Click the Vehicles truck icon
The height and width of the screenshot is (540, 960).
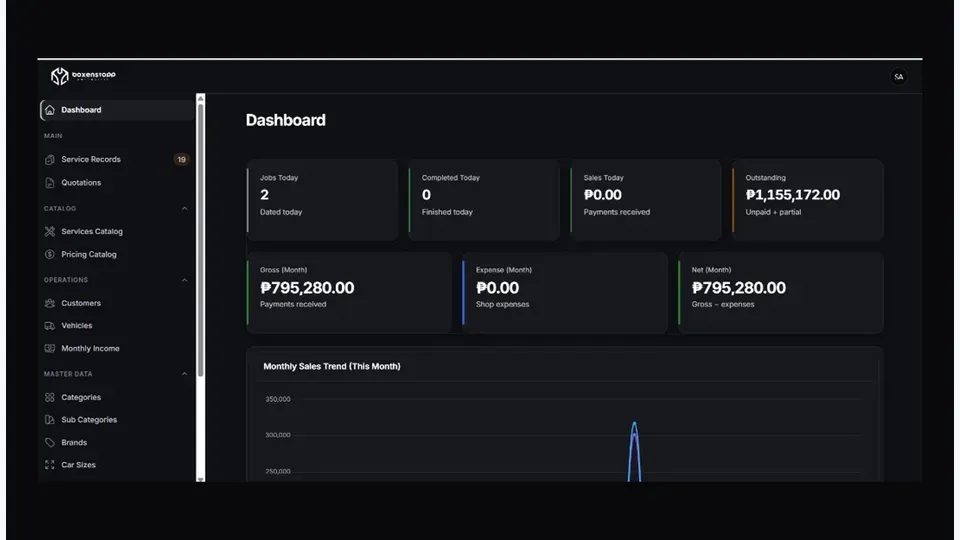pos(50,326)
